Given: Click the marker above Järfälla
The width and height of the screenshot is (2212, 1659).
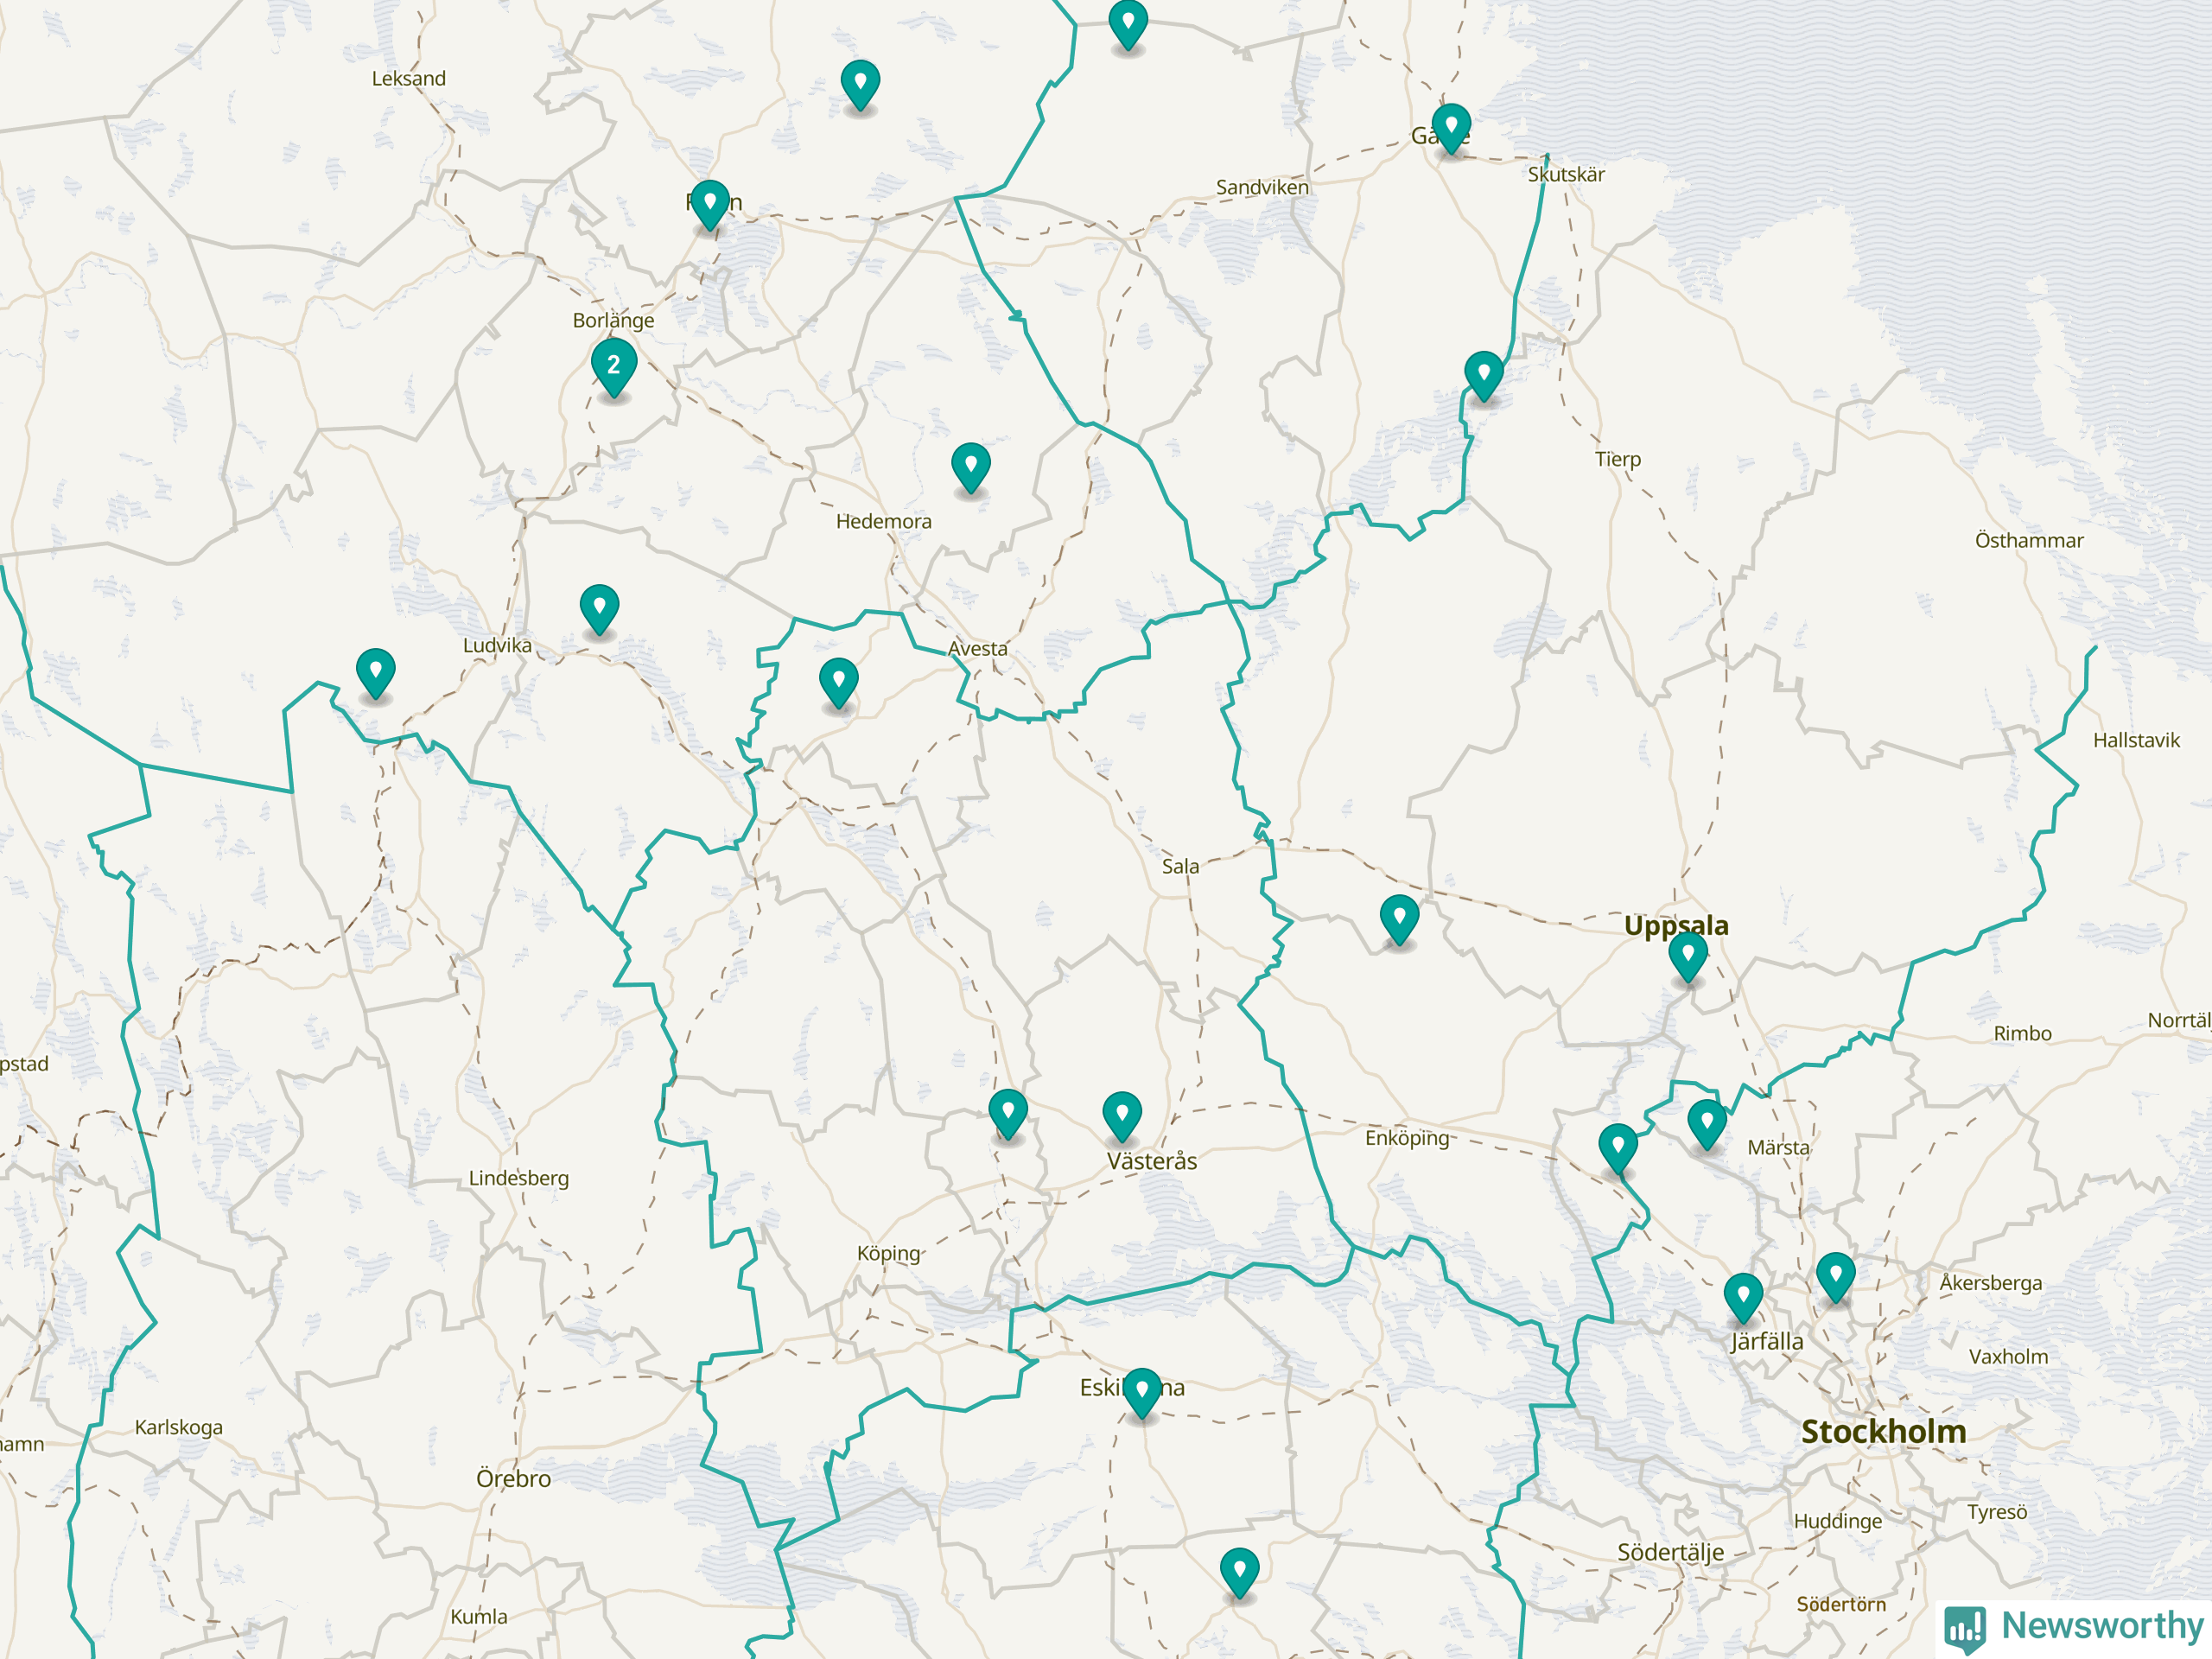Looking at the screenshot, I should (1743, 1296).
